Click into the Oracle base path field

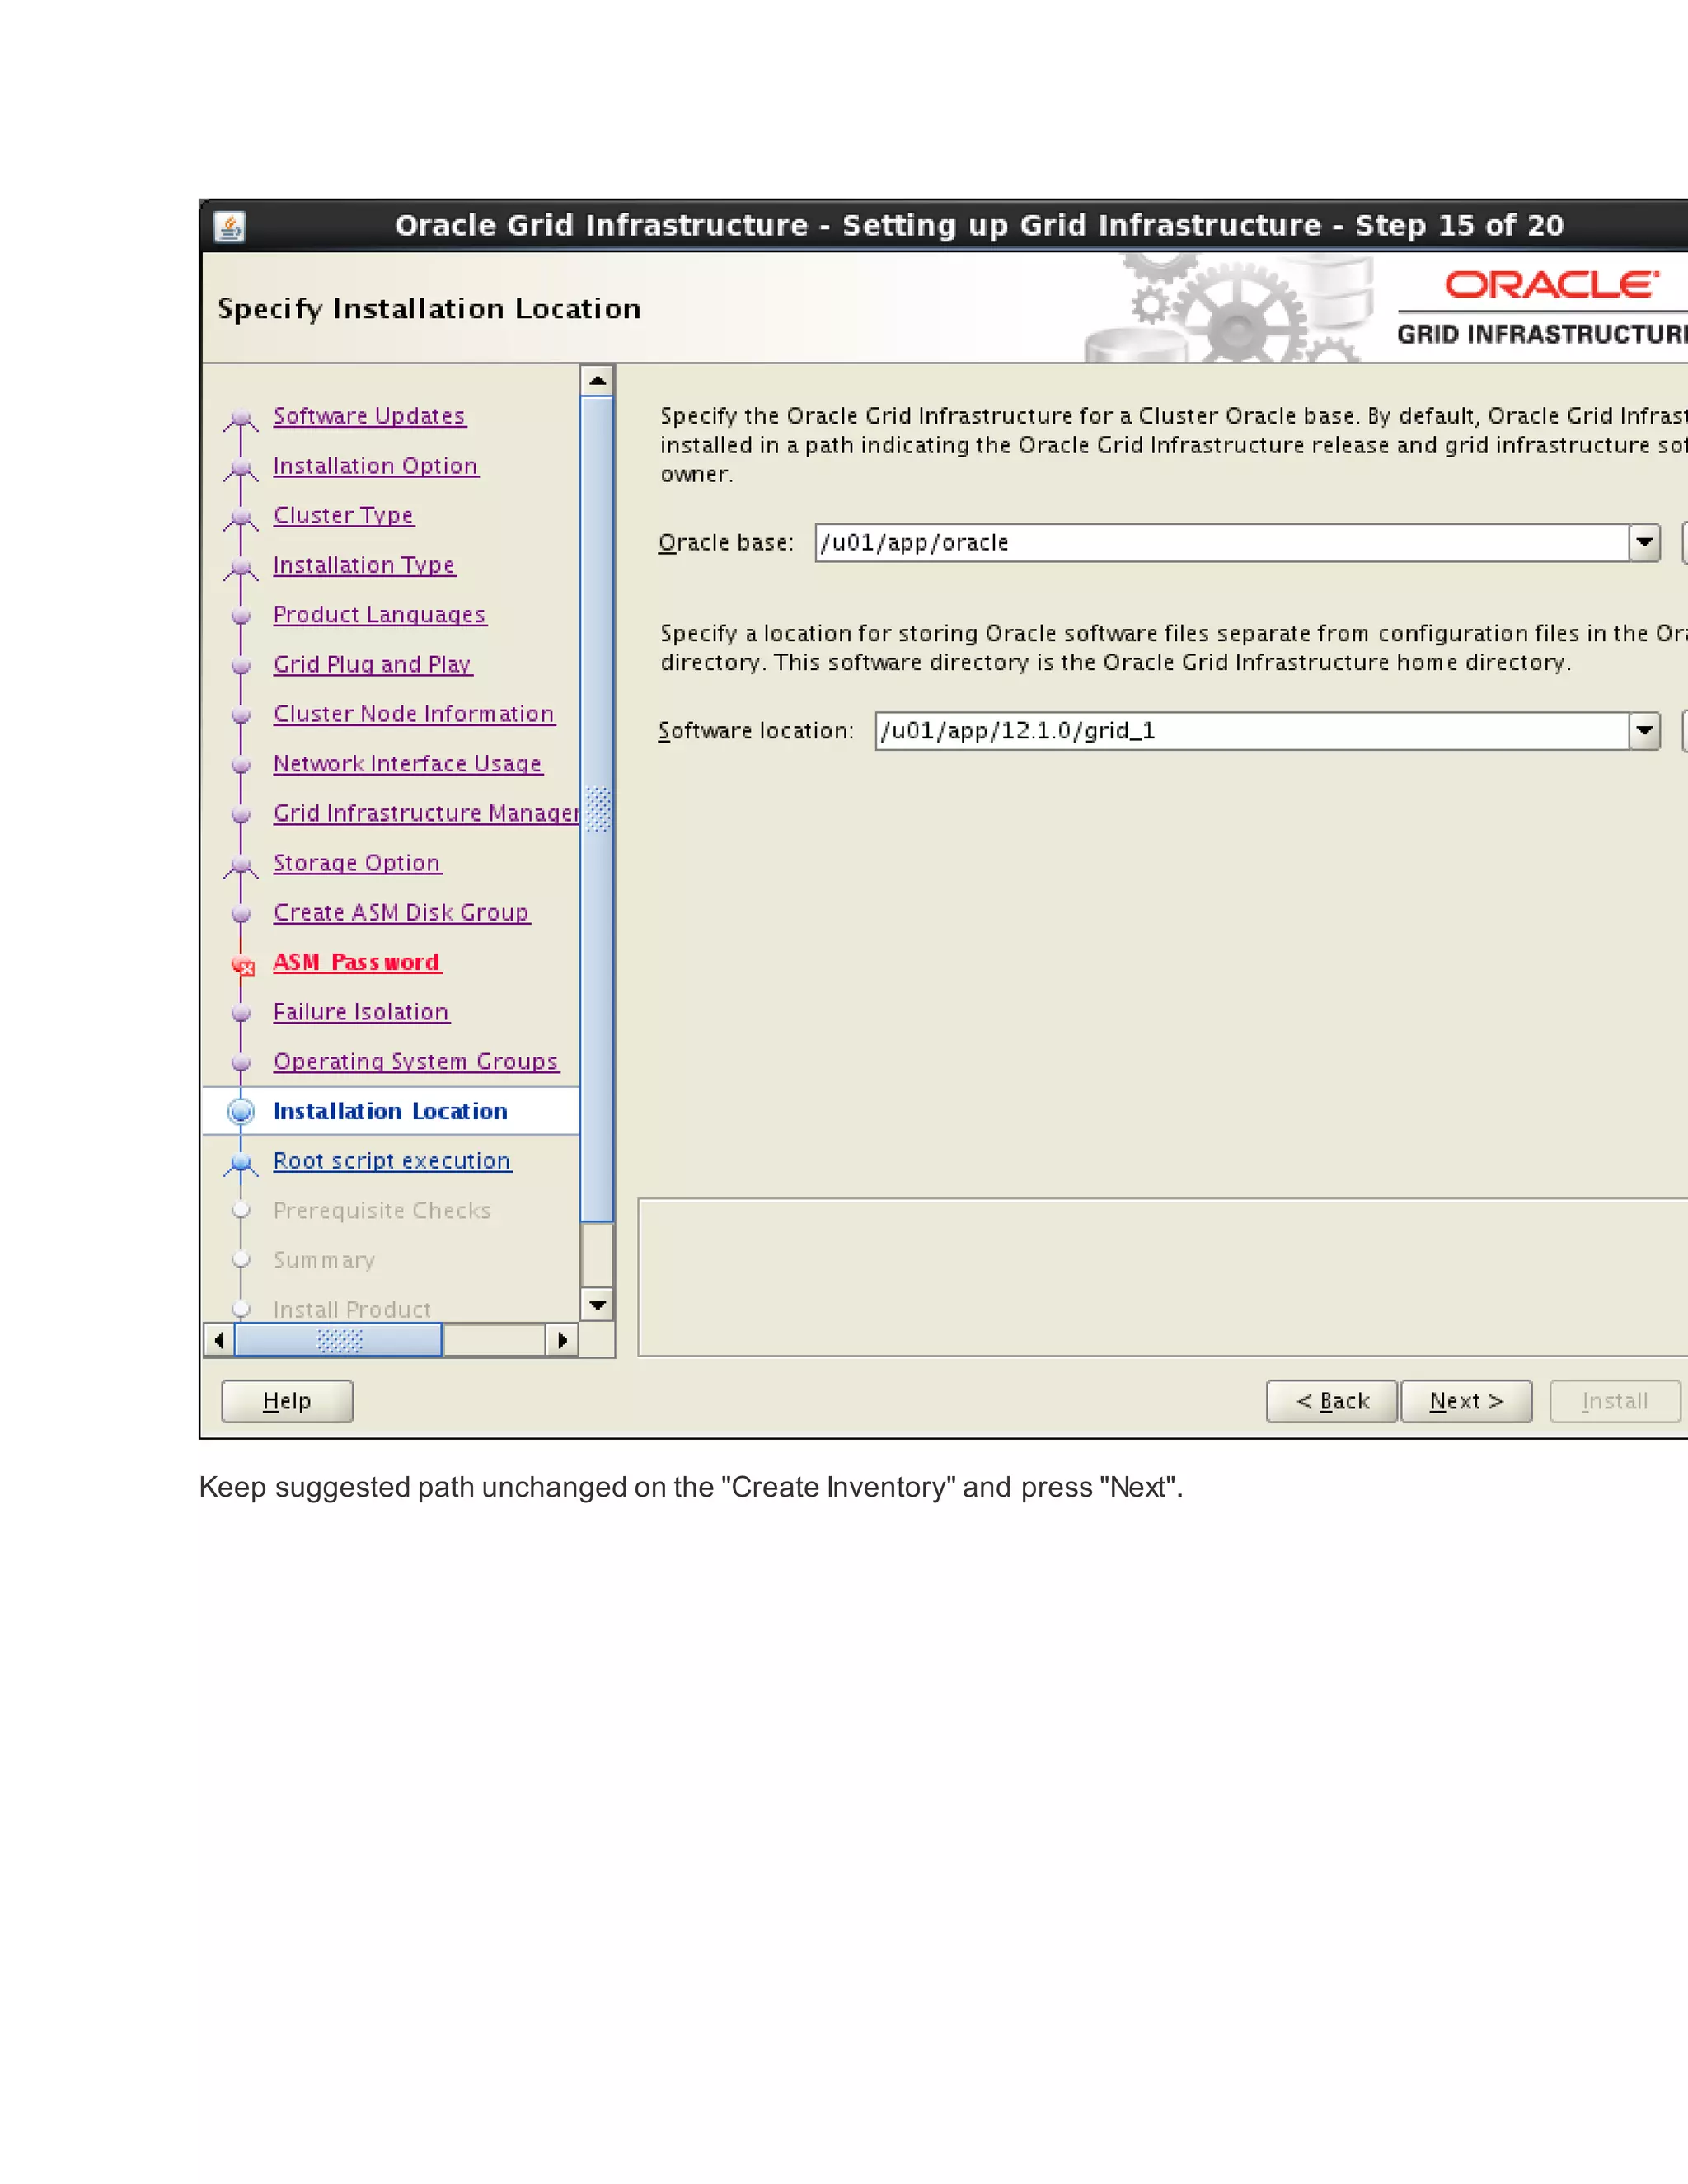(x=1222, y=543)
